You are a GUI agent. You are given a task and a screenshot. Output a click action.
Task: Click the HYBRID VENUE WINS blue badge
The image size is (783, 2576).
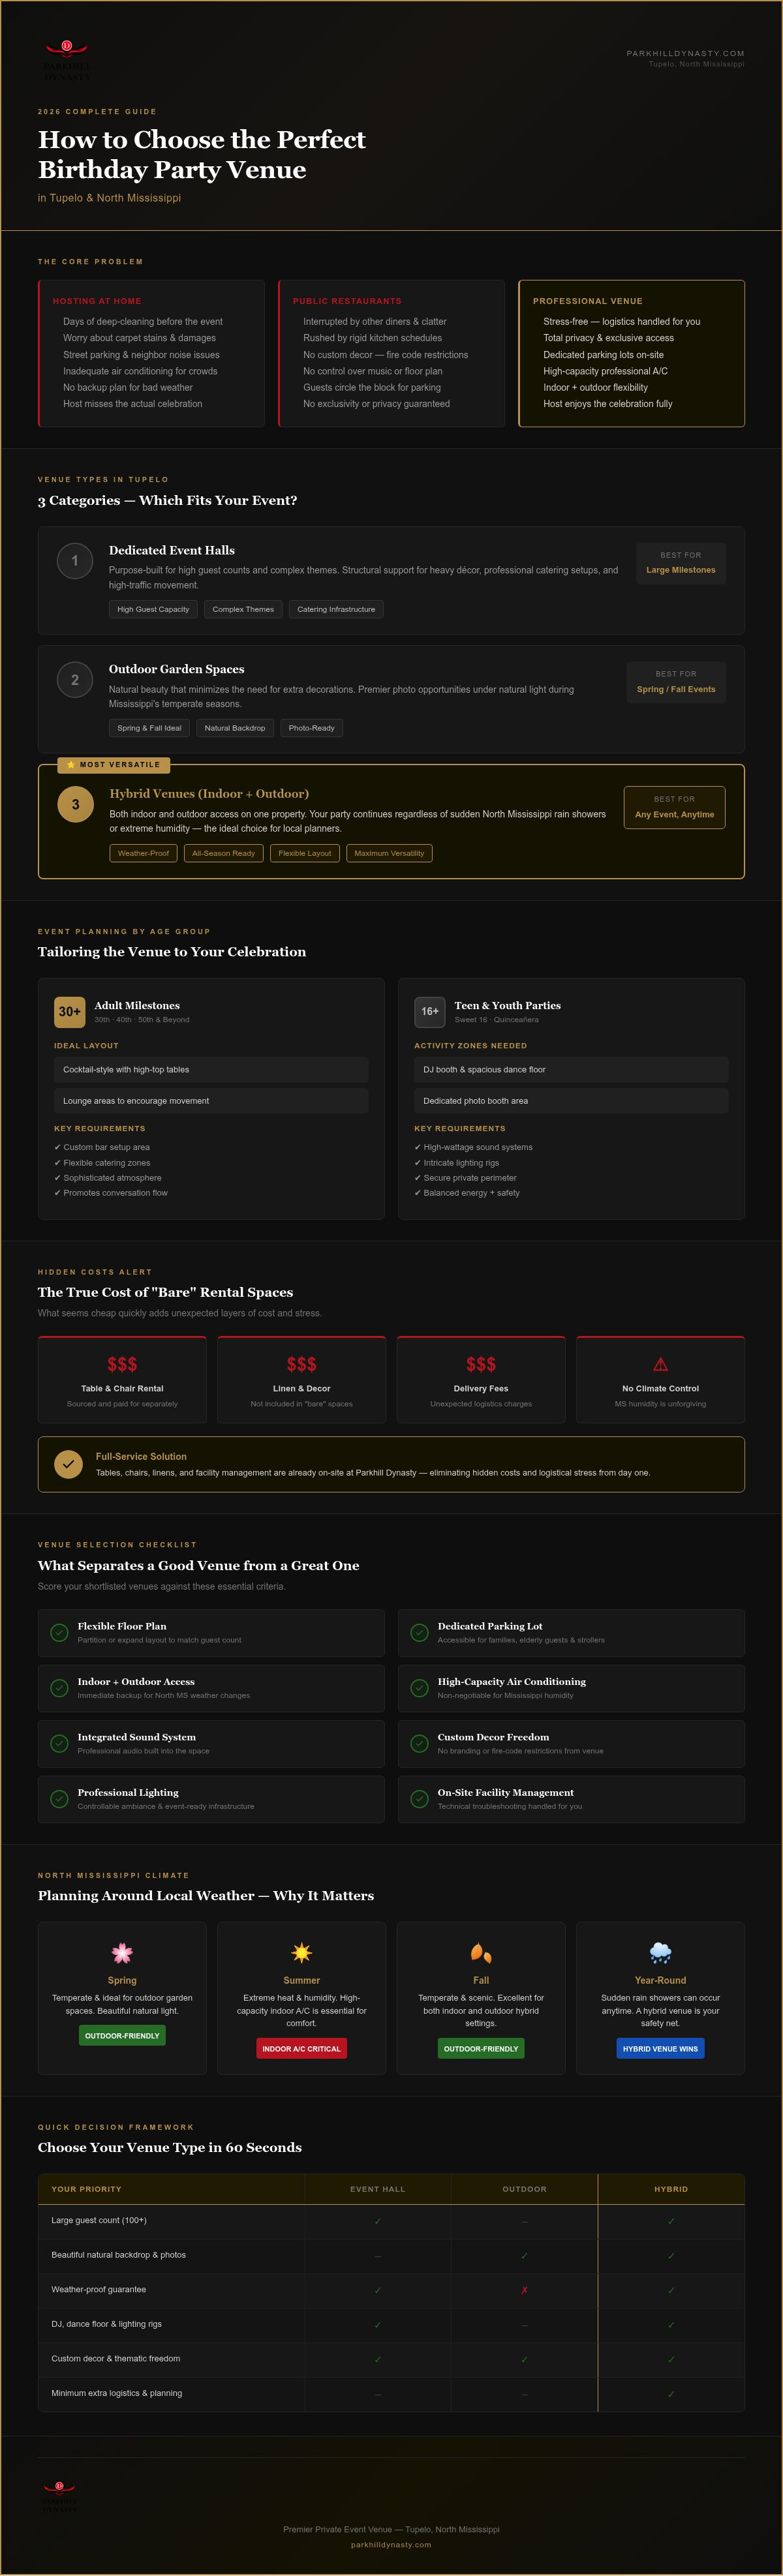[x=660, y=2048]
